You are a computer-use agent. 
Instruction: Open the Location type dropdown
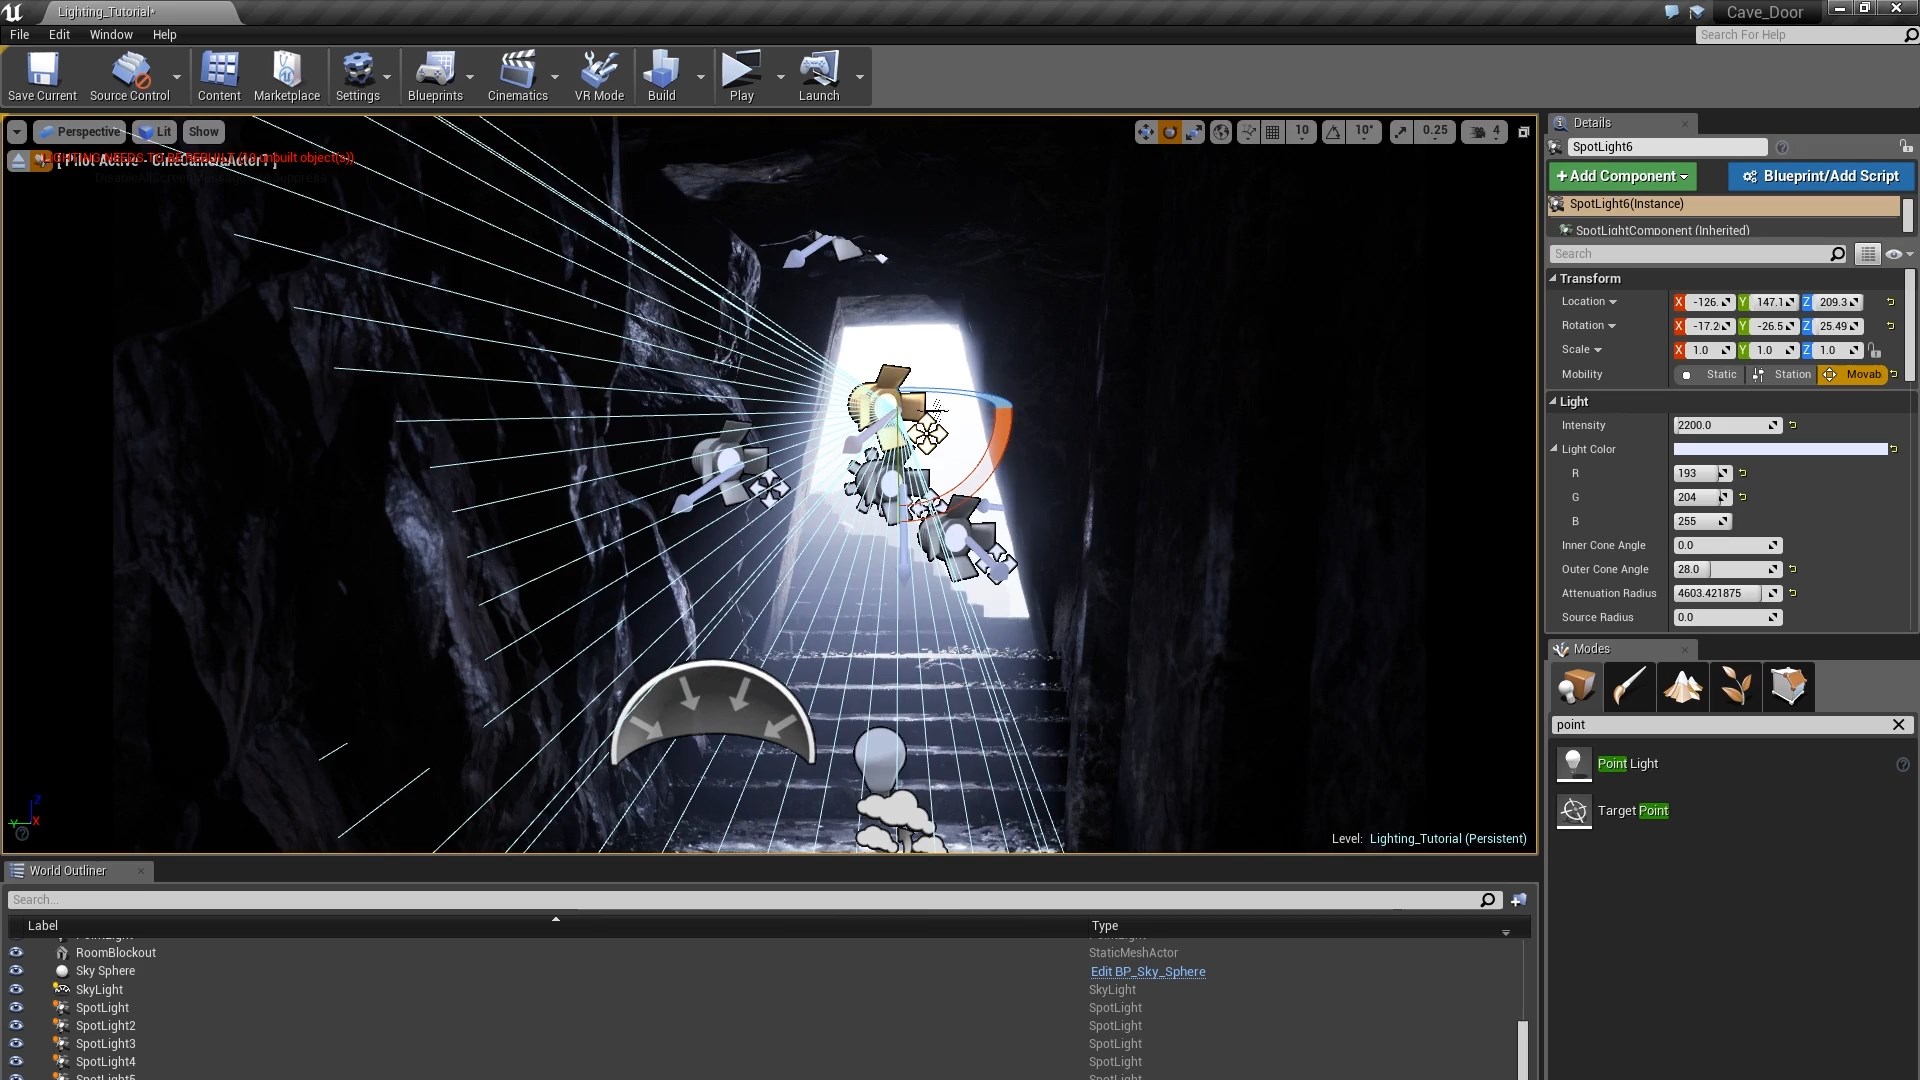tap(1589, 302)
